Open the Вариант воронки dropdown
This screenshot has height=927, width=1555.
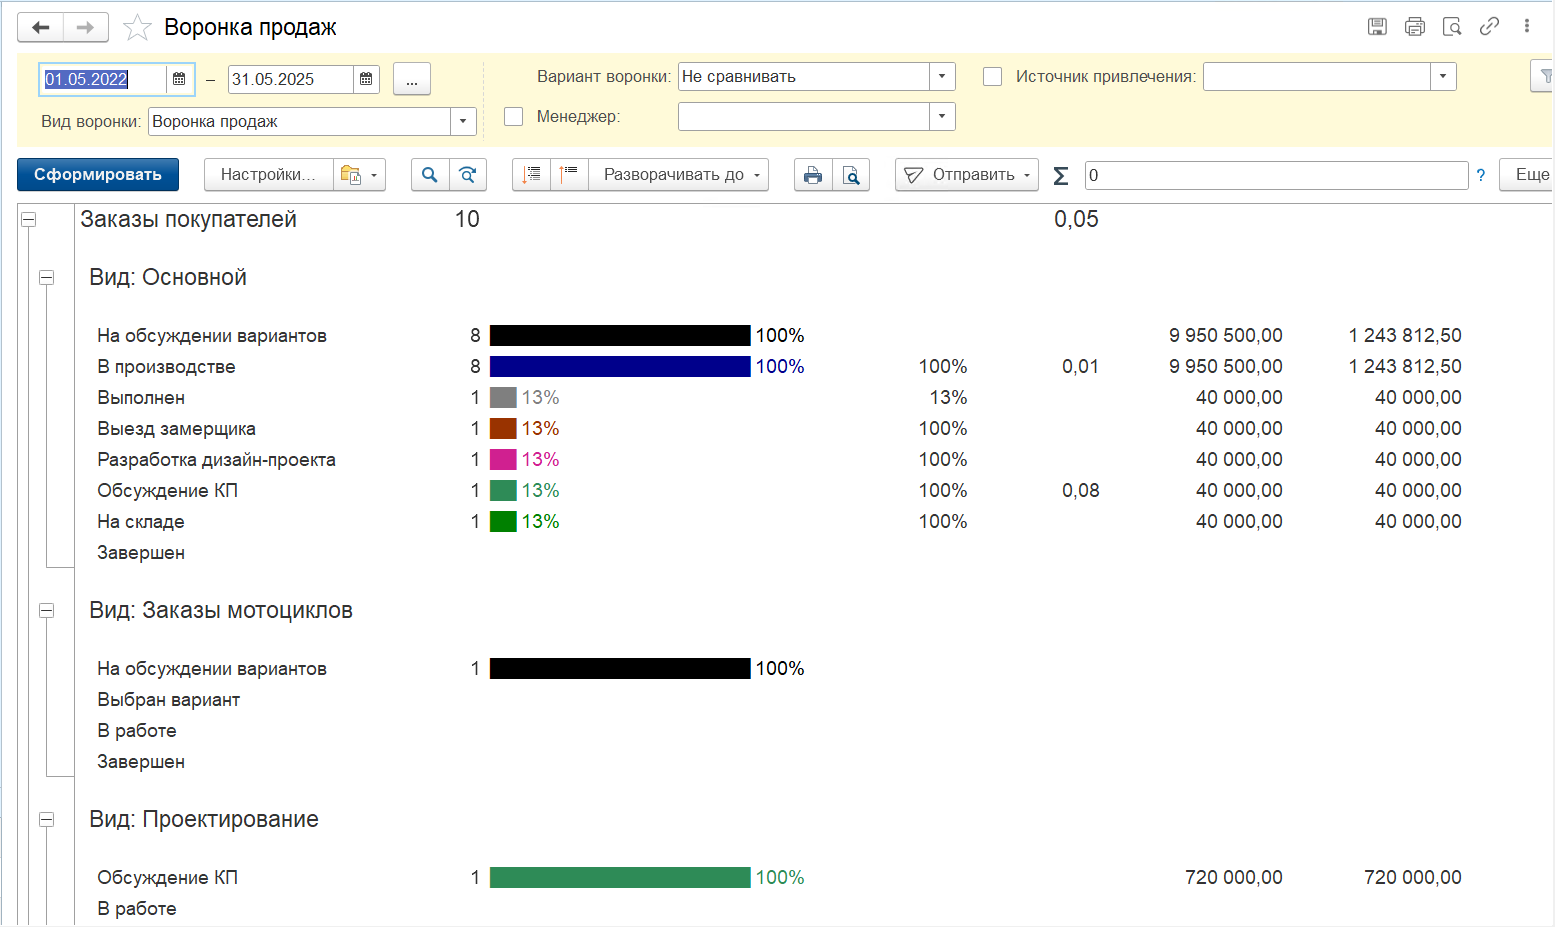942,77
